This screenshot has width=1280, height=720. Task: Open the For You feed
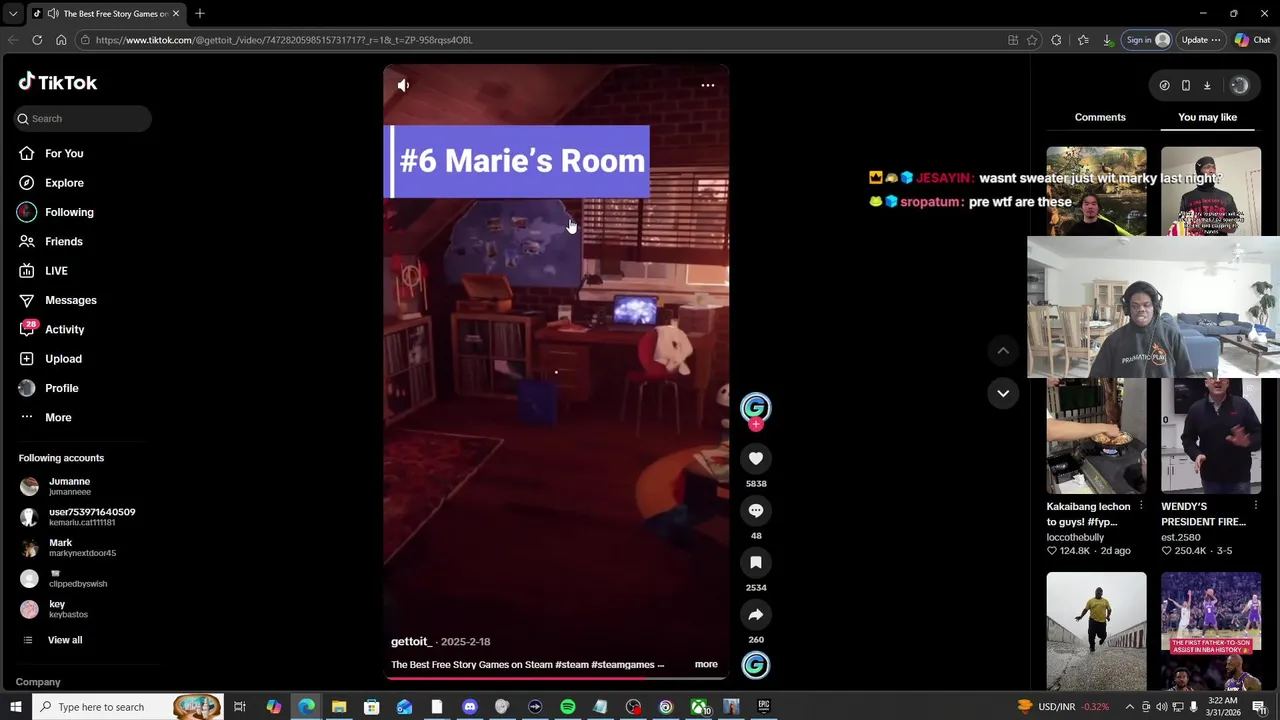click(64, 153)
